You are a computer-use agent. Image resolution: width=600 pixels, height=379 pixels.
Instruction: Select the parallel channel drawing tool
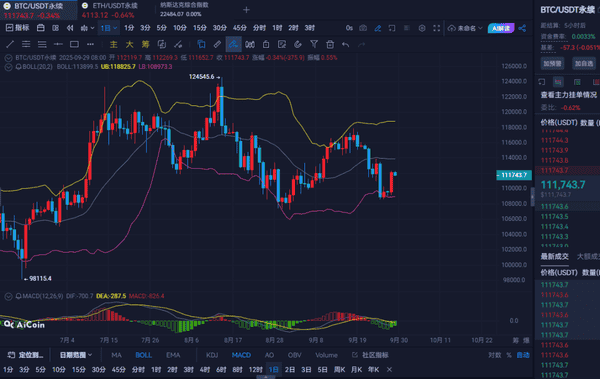click(26, 44)
